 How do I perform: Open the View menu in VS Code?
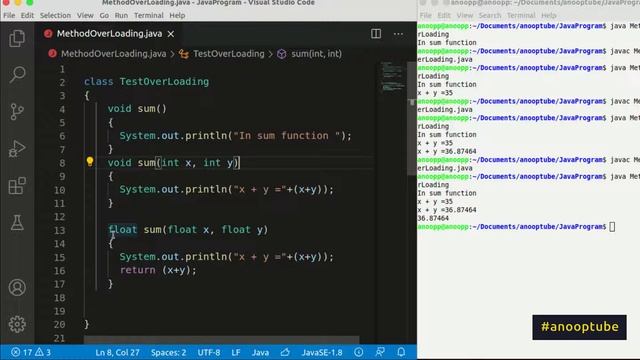tap(85, 16)
